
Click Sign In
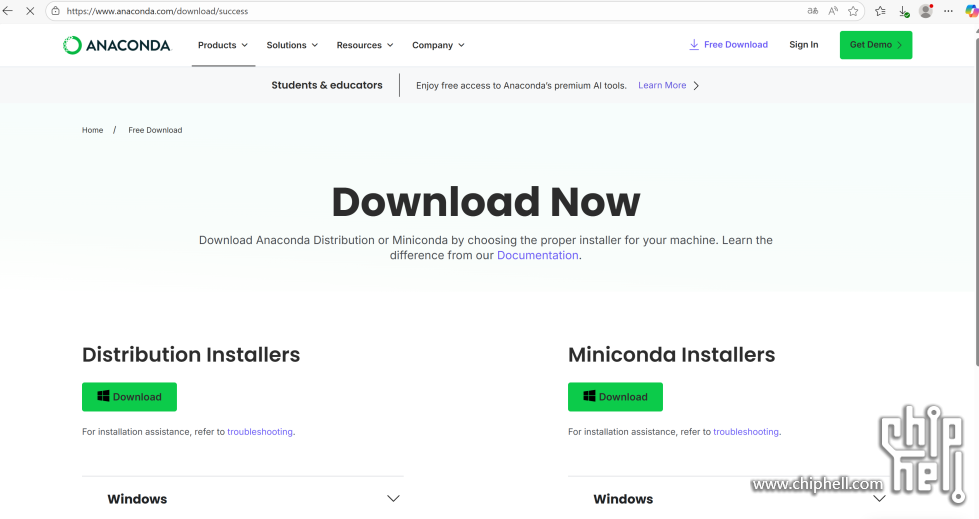click(x=804, y=45)
